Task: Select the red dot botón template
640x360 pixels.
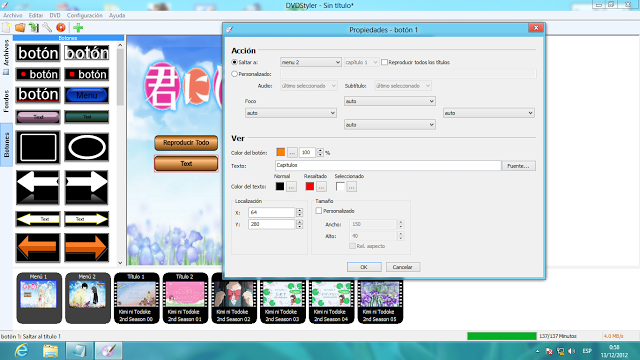Action: tap(38, 74)
